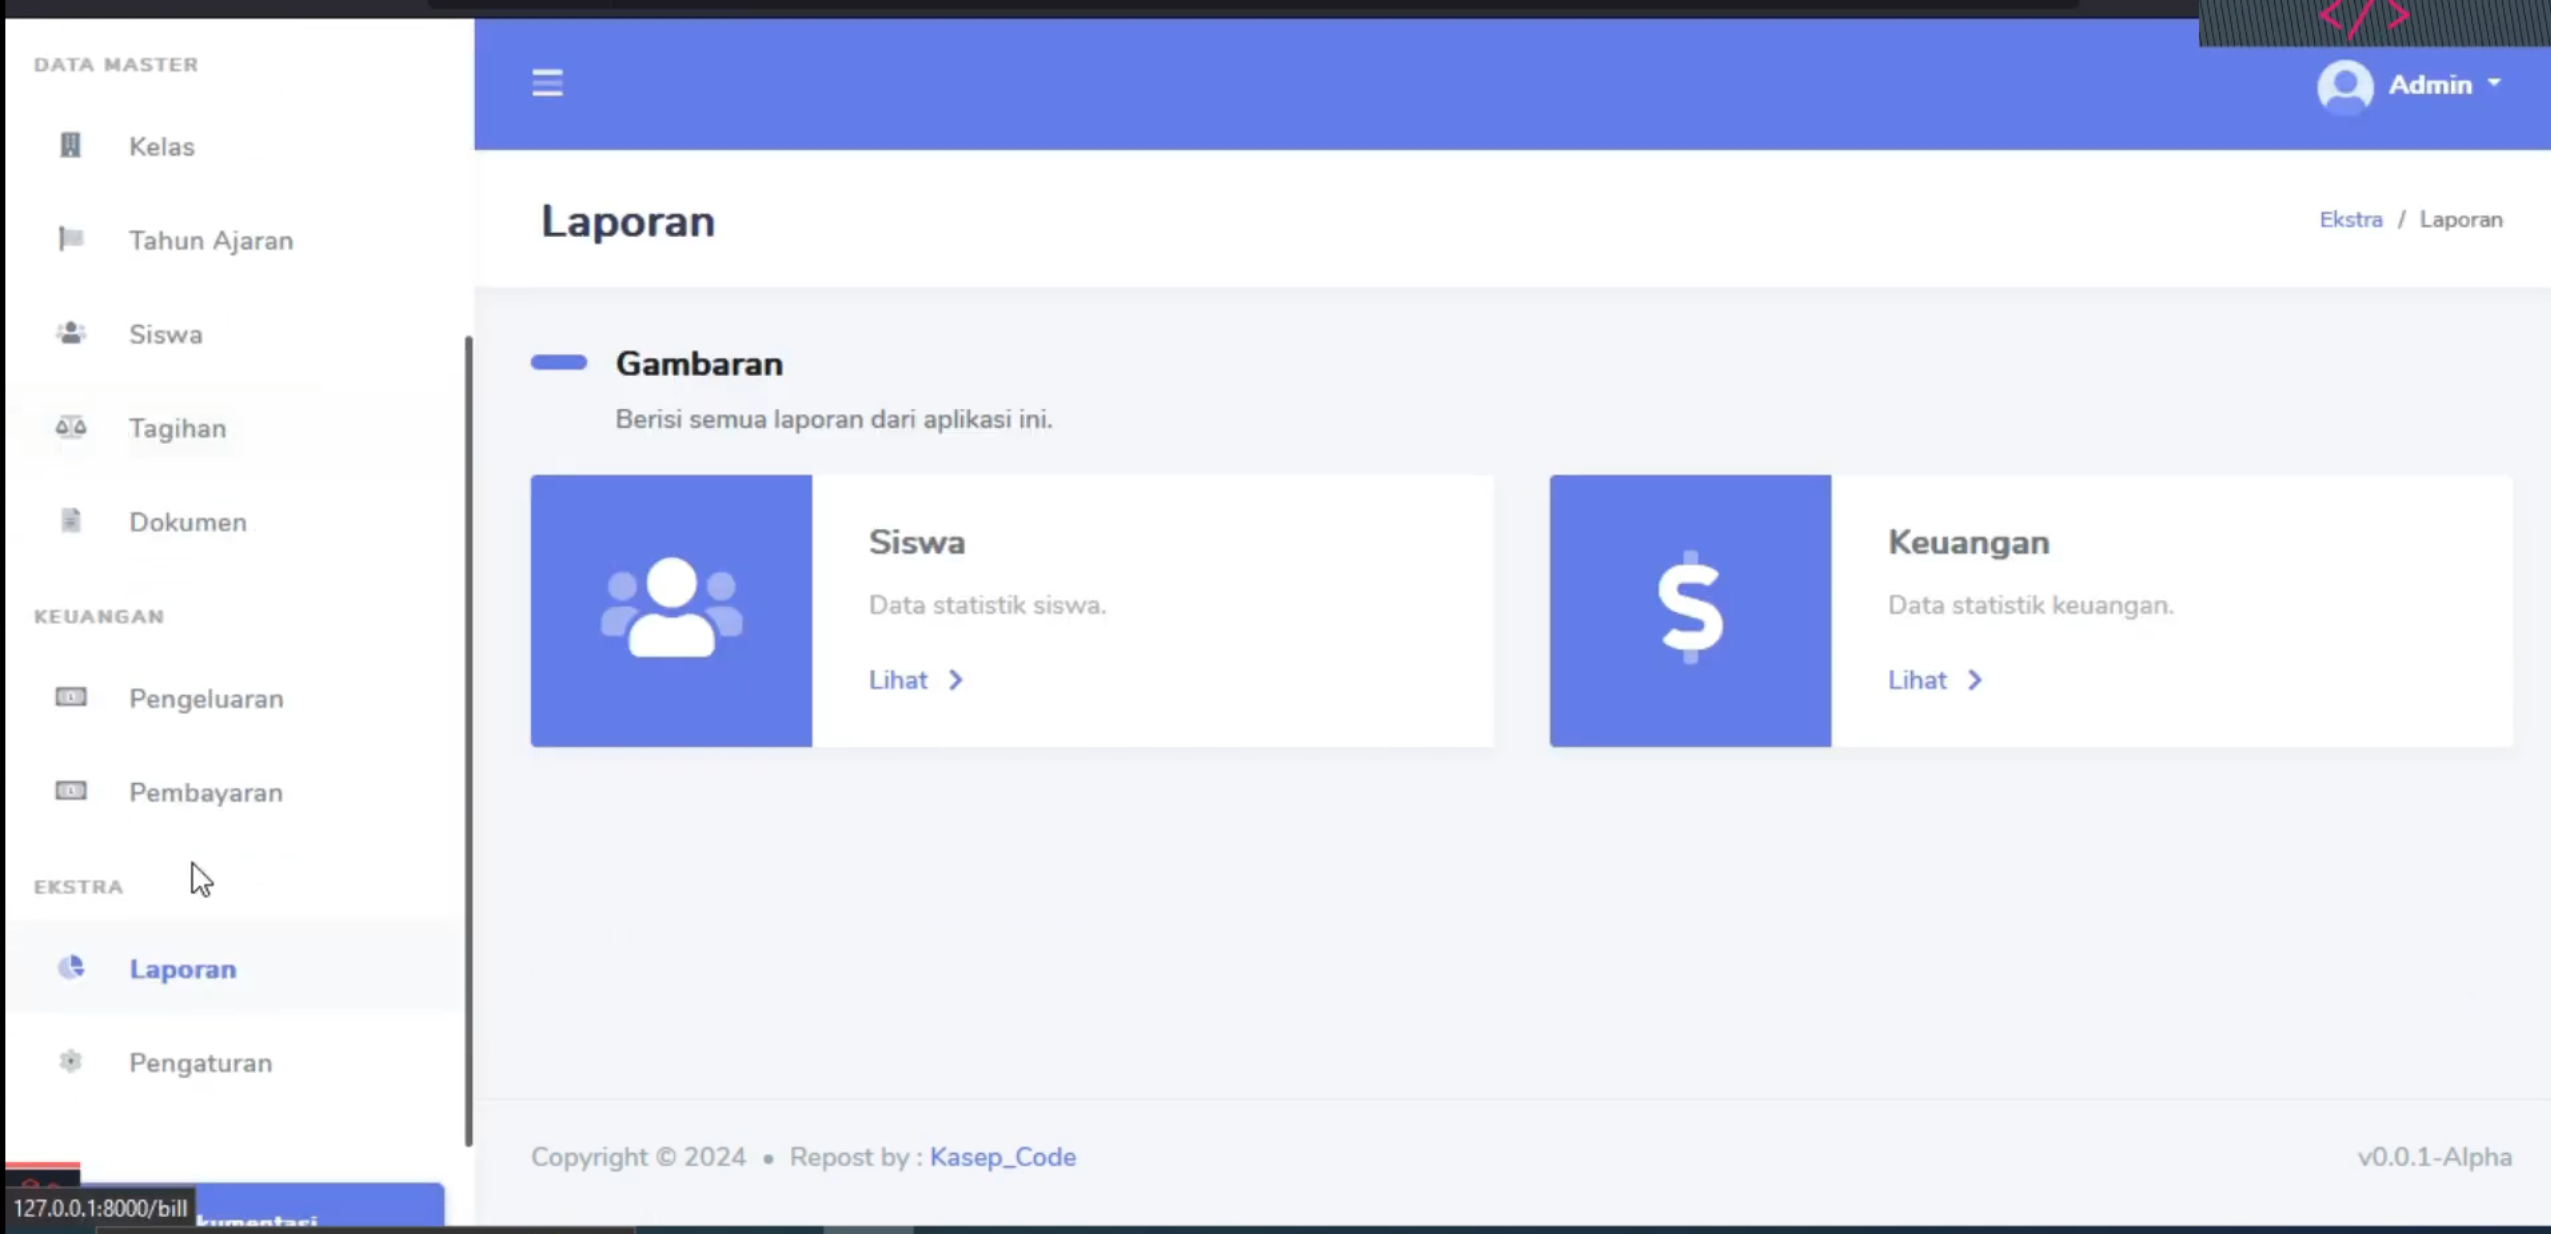Click the Siswa card title text
The image size is (2551, 1234).
point(917,542)
